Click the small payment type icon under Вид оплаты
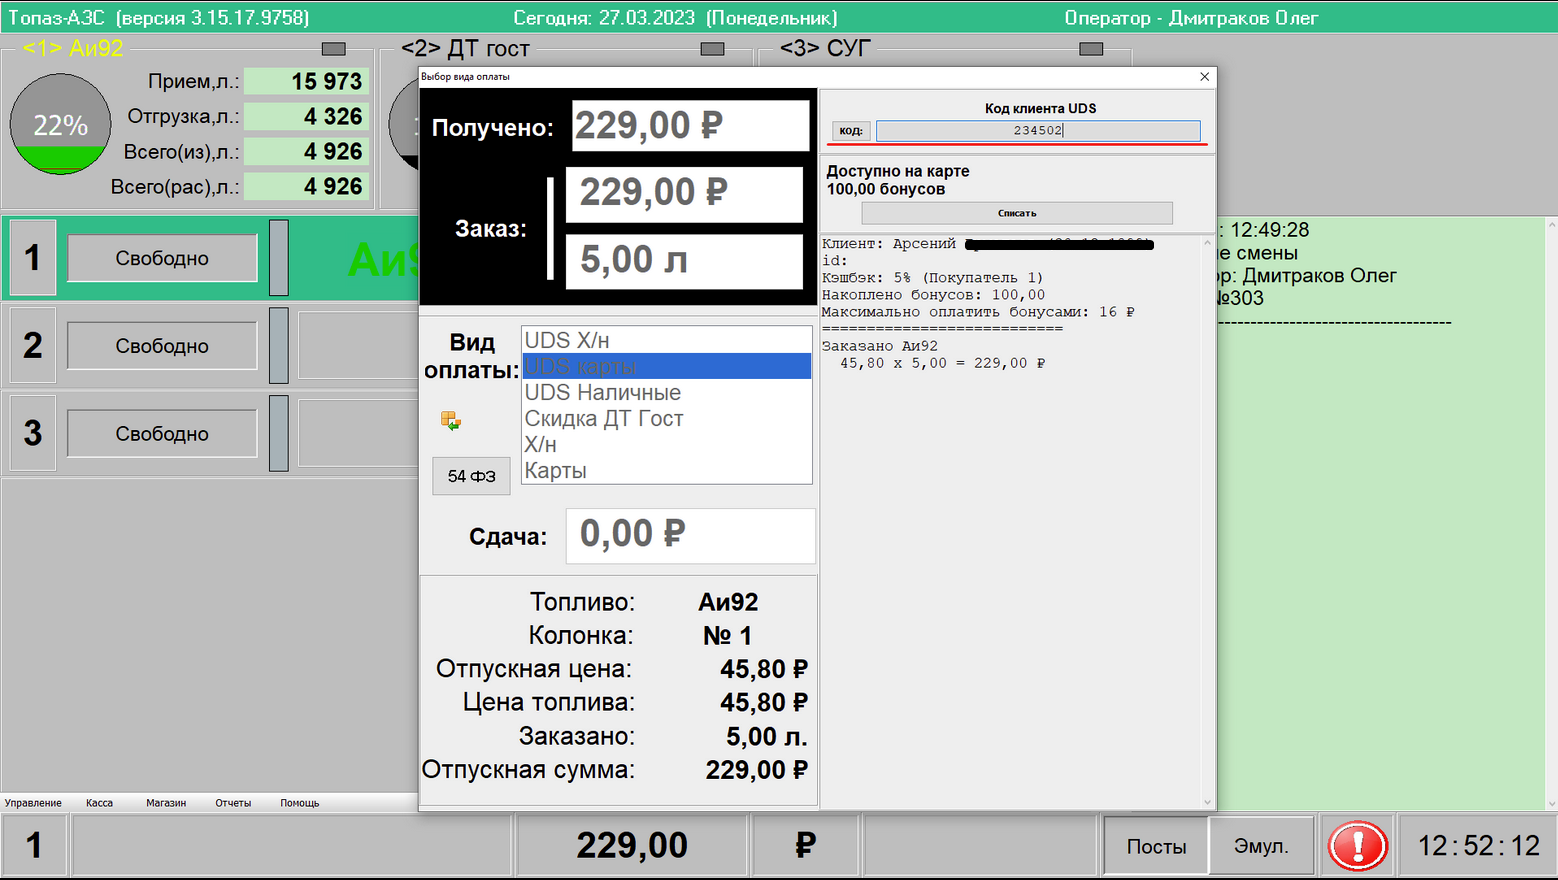The height and width of the screenshot is (880, 1558). coord(451,421)
